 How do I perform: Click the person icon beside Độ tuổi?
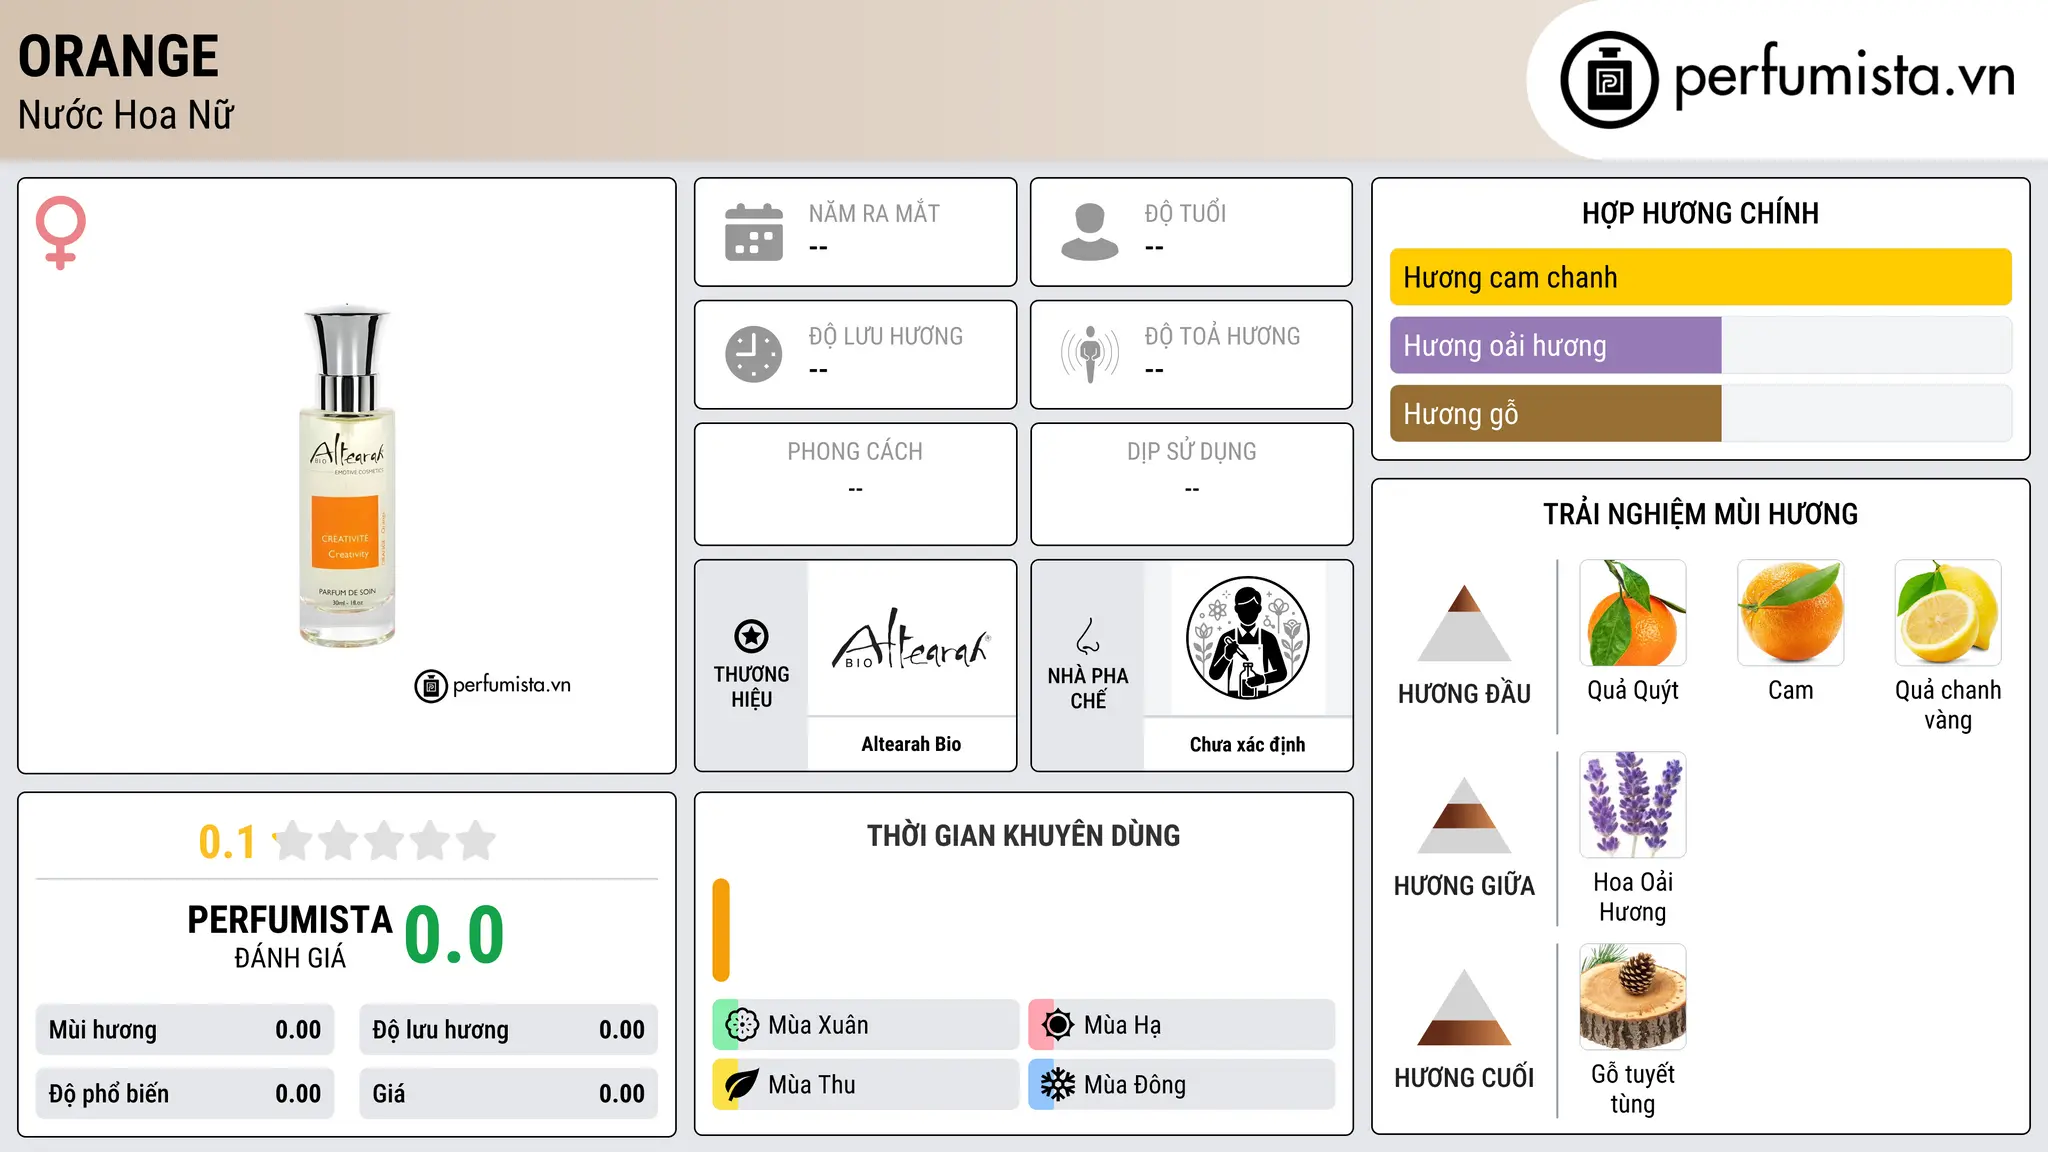click(x=1090, y=232)
